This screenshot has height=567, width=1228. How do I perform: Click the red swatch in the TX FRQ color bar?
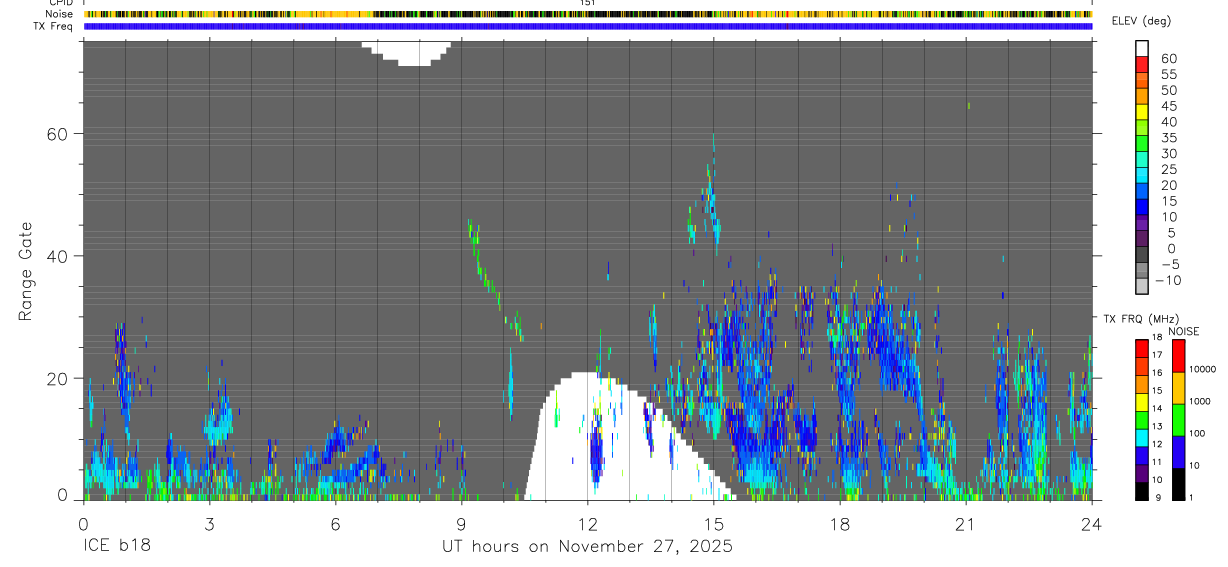click(x=1141, y=348)
